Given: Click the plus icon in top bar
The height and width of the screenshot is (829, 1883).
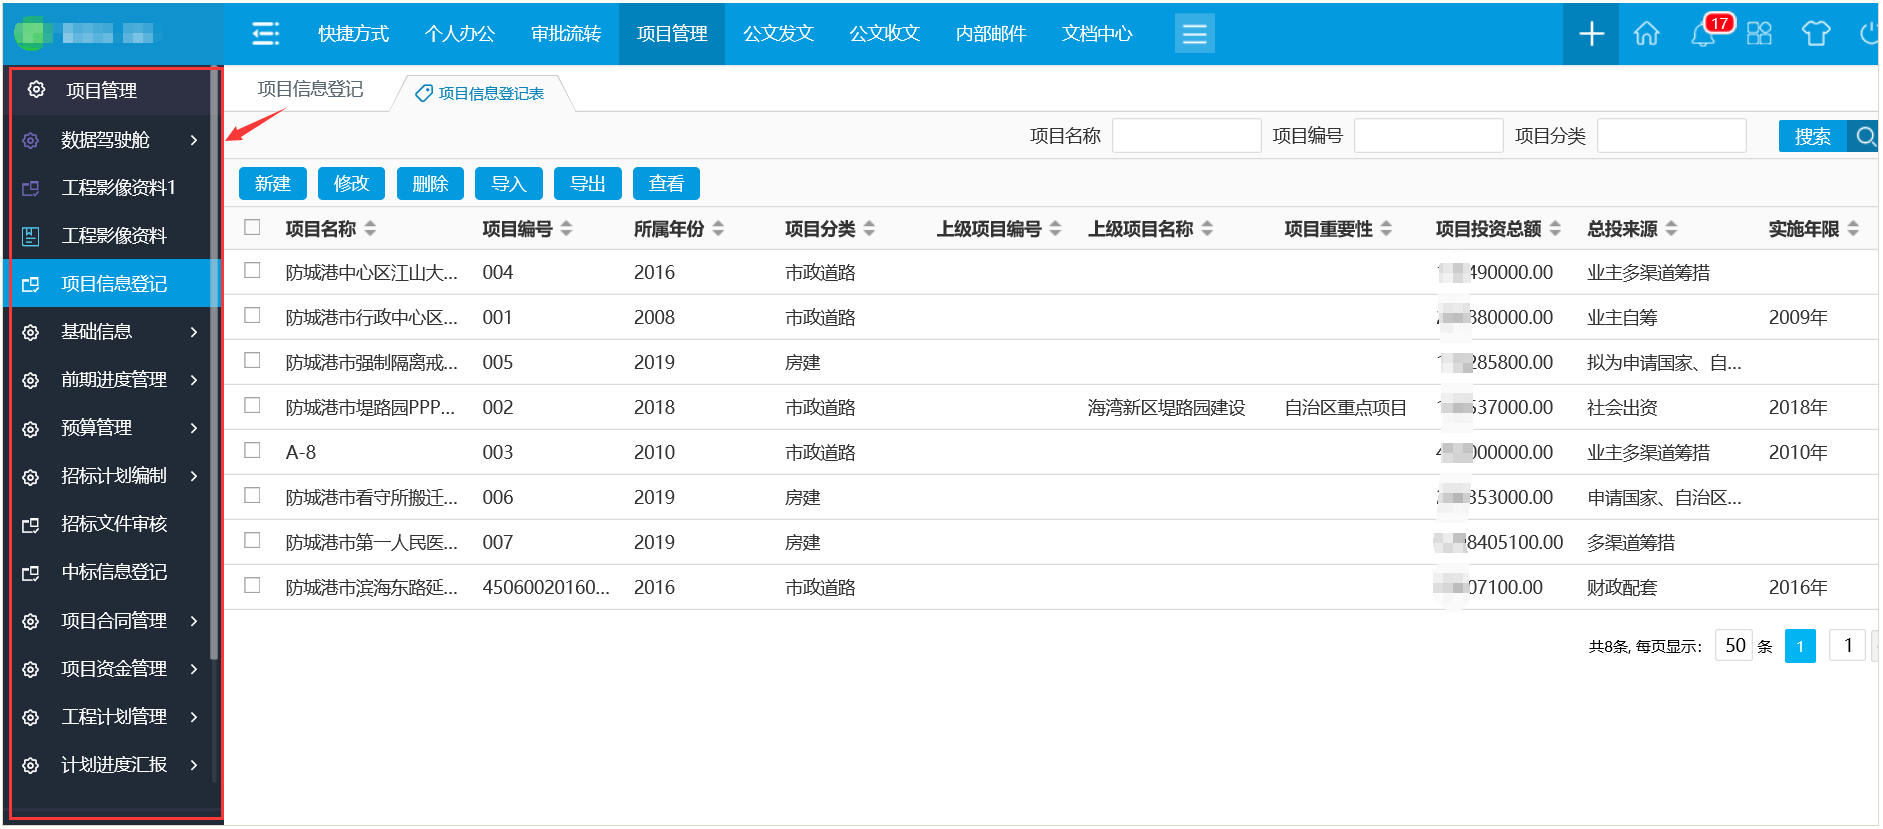Looking at the screenshot, I should 1591,34.
